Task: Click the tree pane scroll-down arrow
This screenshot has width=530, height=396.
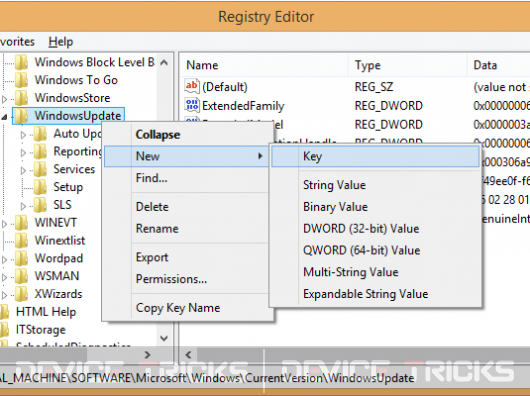Action: click(x=164, y=338)
